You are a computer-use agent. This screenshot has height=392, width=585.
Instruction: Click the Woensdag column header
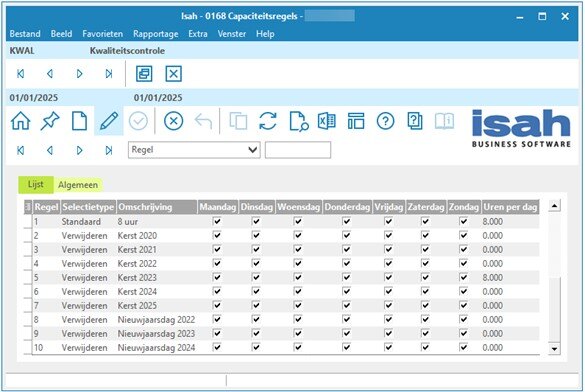pos(298,207)
